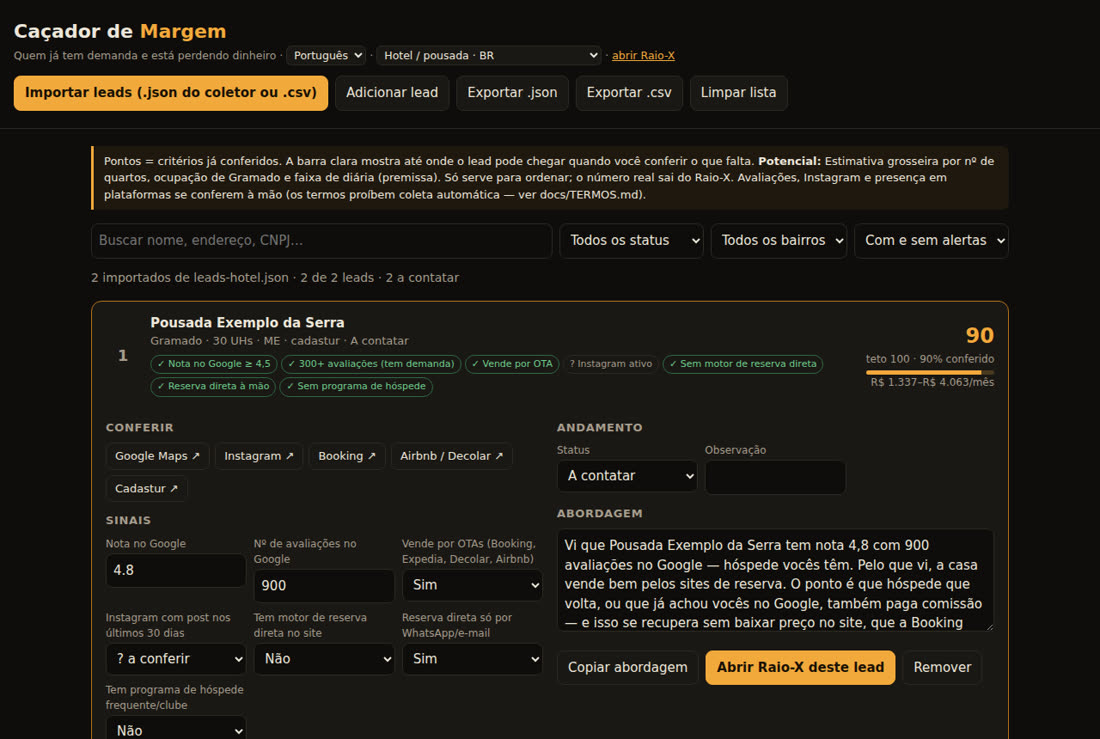The image size is (1100, 739).
Task: Change the A contatar status dropdown
Action: [x=627, y=476]
